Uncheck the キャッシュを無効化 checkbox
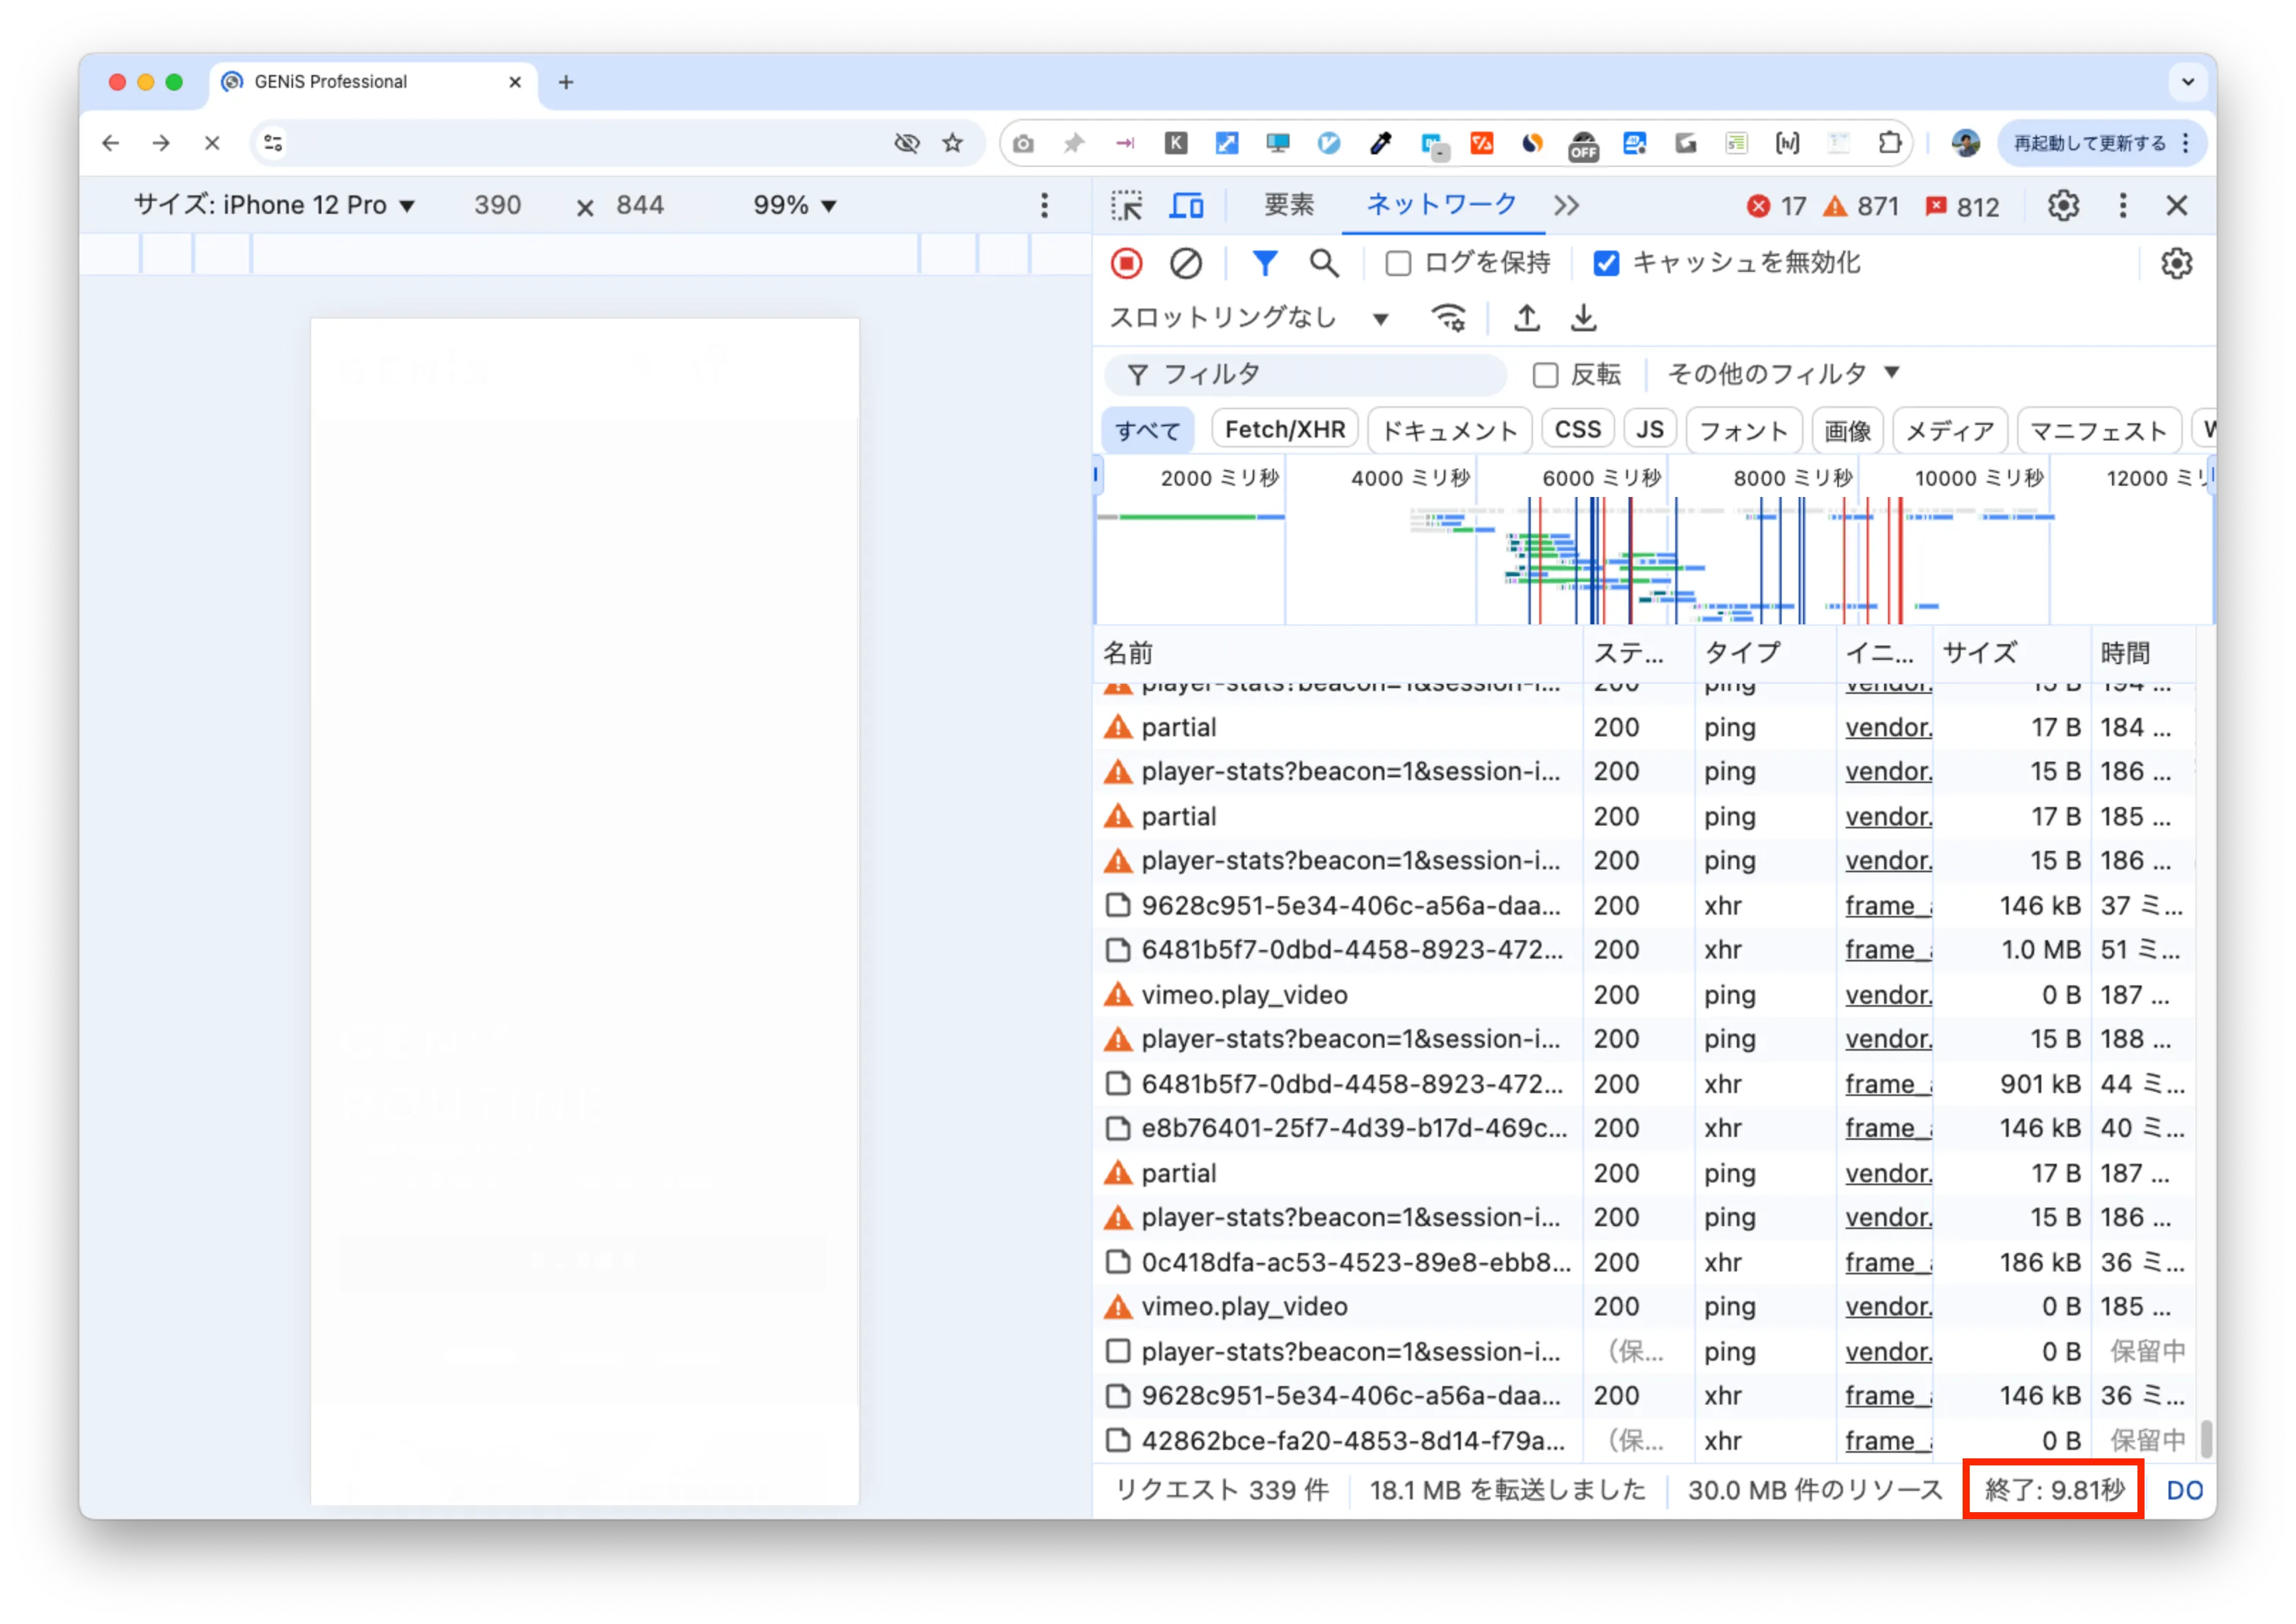Screen dimensions: 2296x1624 pos(1605,264)
